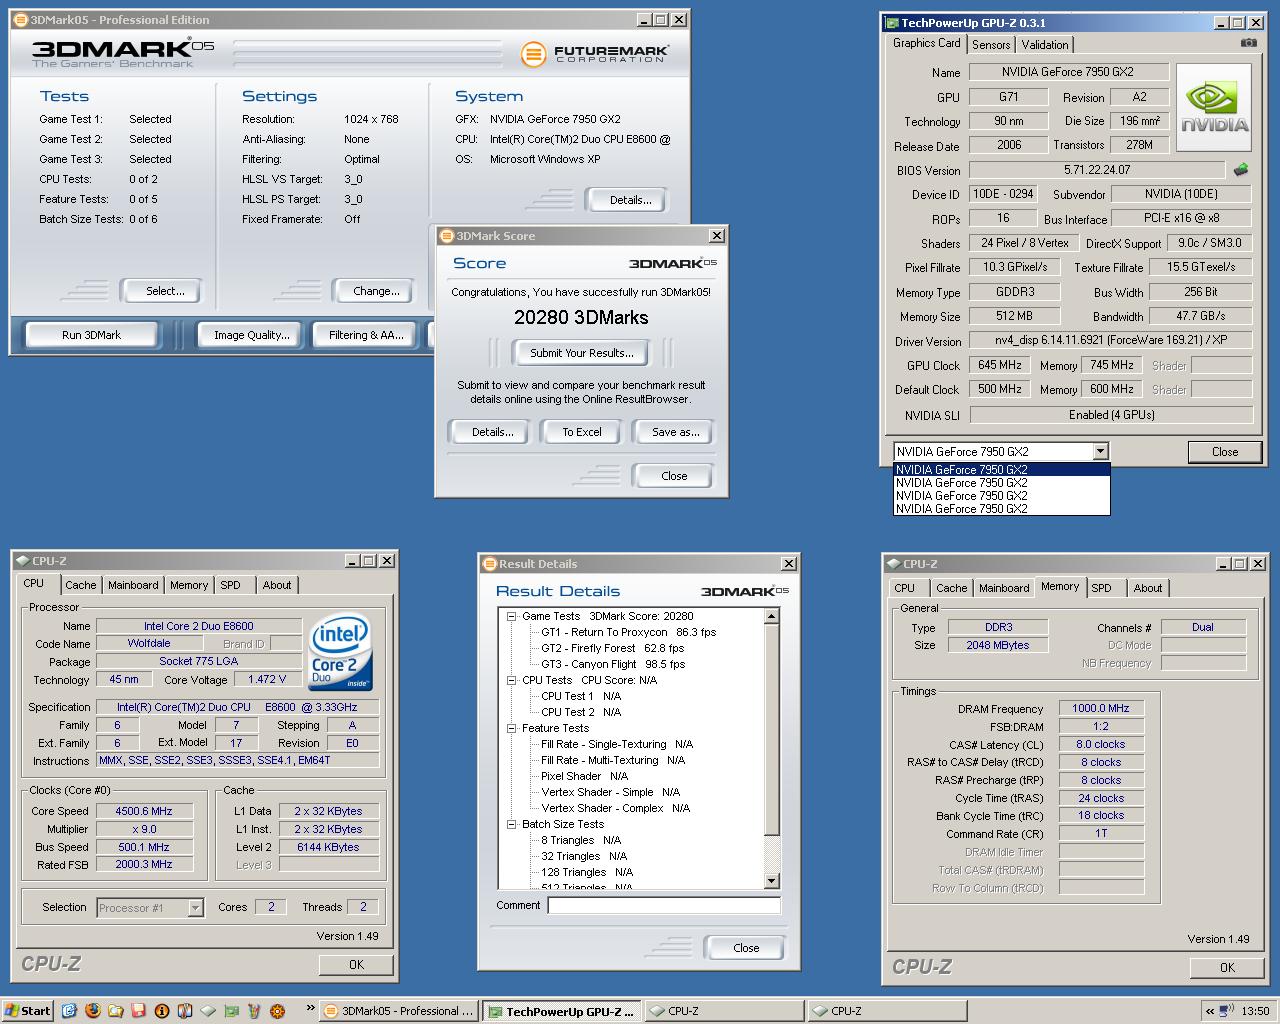This screenshot has height=1024, width=1280.
Task: Click GT1 - Return To Proxycon row
Action: tap(628, 632)
